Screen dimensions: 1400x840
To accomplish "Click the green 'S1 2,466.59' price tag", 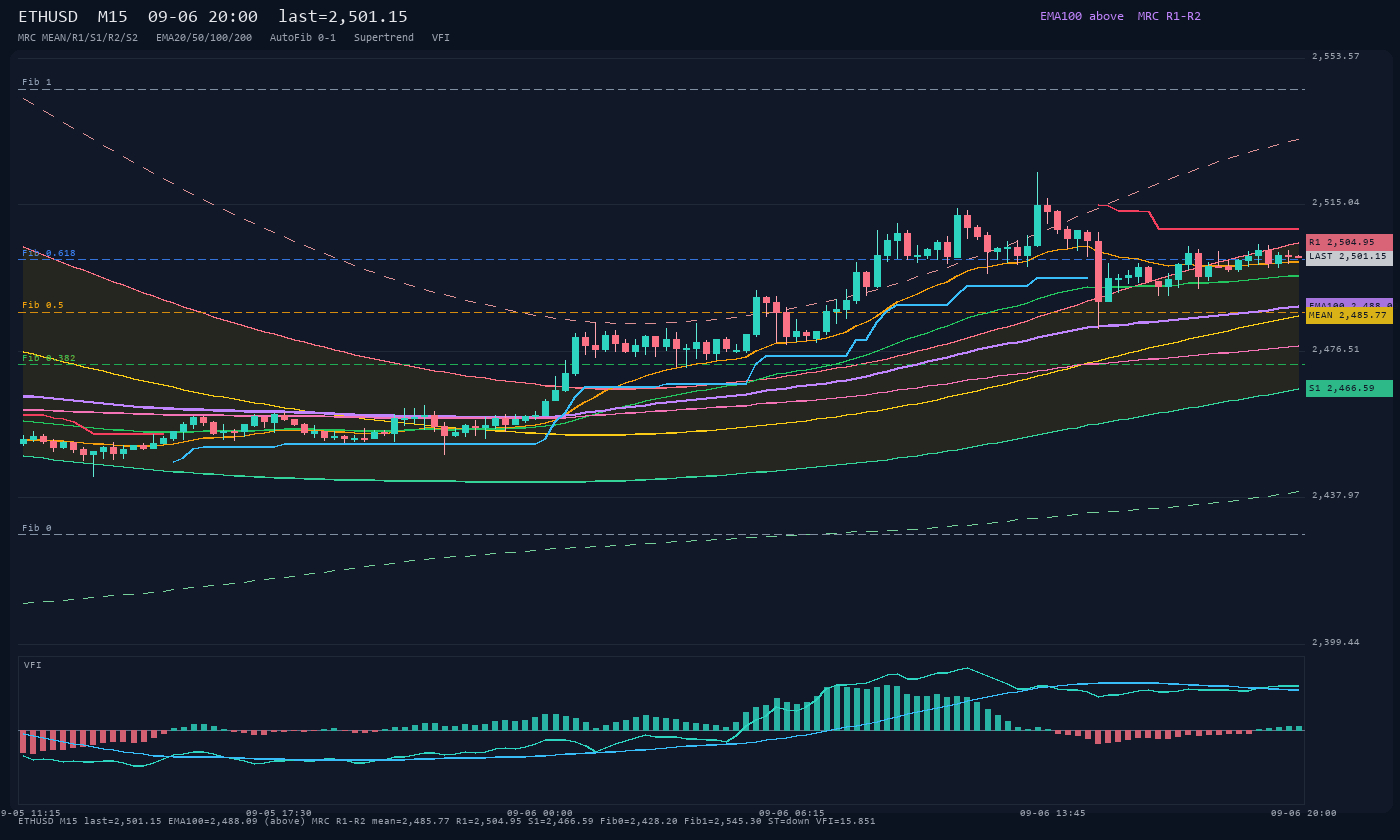I will (x=1349, y=388).
